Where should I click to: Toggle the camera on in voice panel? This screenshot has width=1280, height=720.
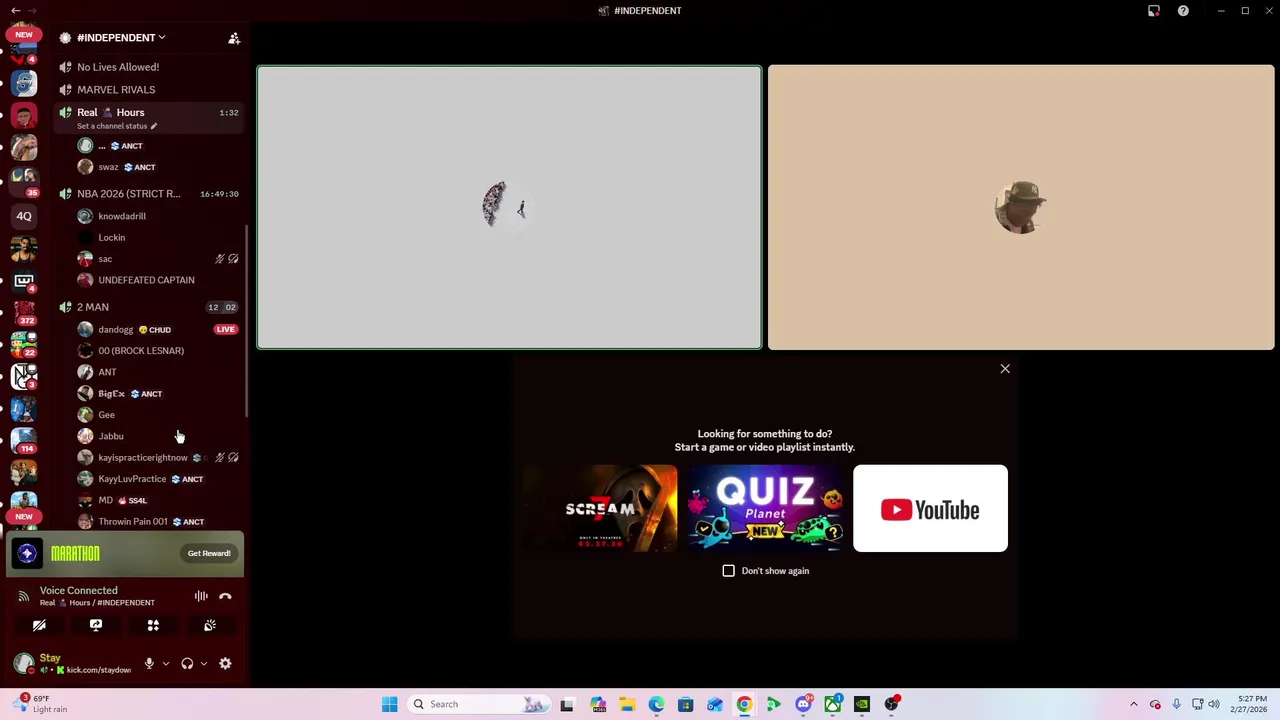coord(39,625)
